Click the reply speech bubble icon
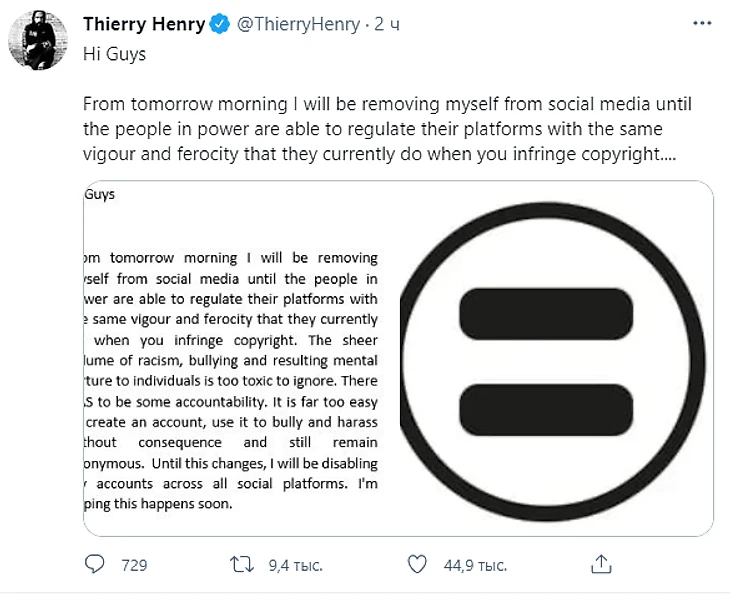 [x=95, y=565]
